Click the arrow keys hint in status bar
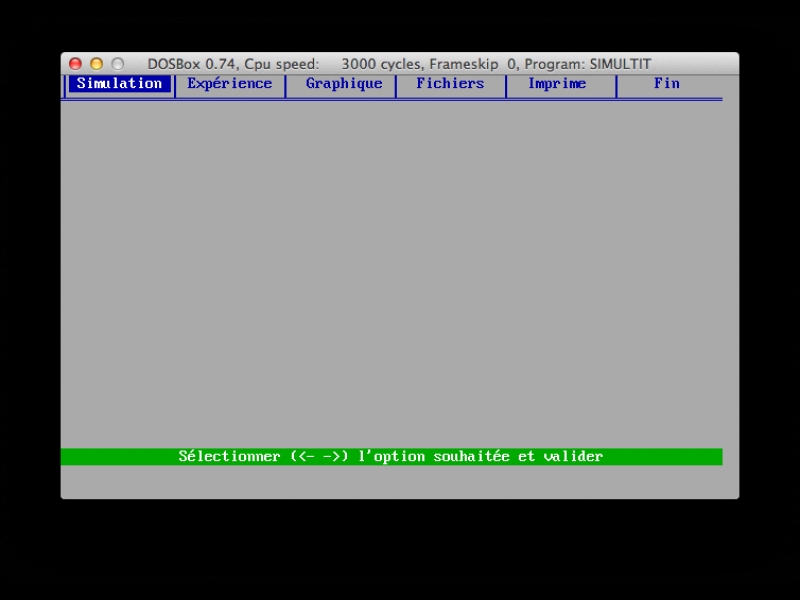This screenshot has width=800, height=600. (320, 457)
